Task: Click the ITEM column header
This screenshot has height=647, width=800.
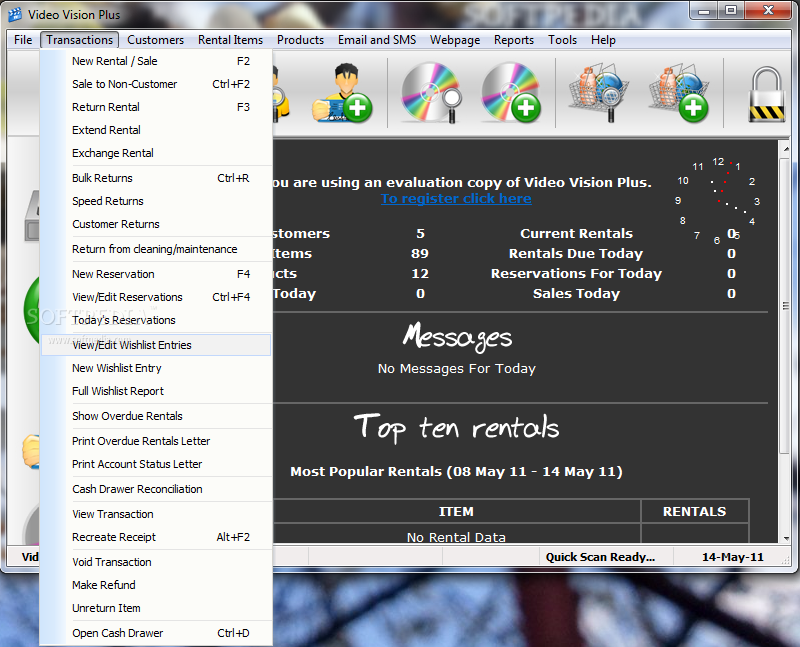Action: click(456, 511)
